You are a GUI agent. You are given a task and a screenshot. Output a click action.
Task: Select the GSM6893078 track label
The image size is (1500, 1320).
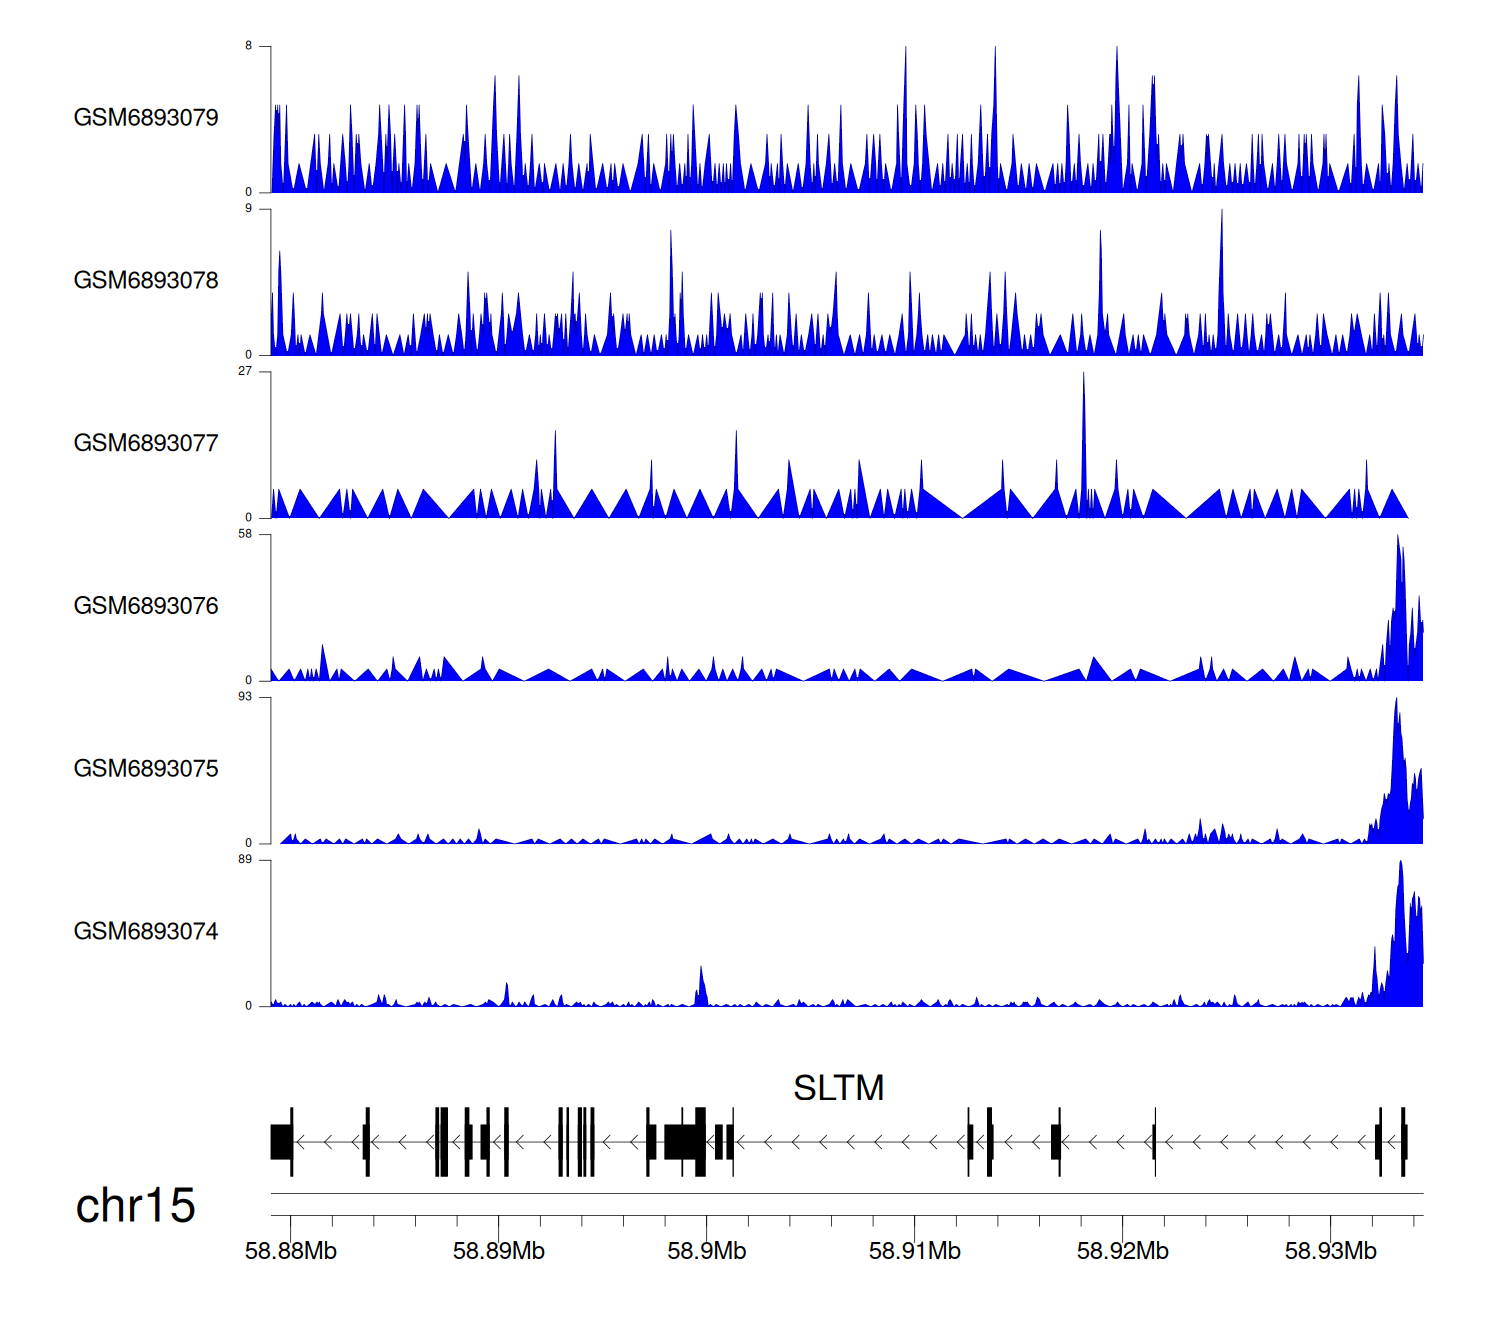coord(146,281)
